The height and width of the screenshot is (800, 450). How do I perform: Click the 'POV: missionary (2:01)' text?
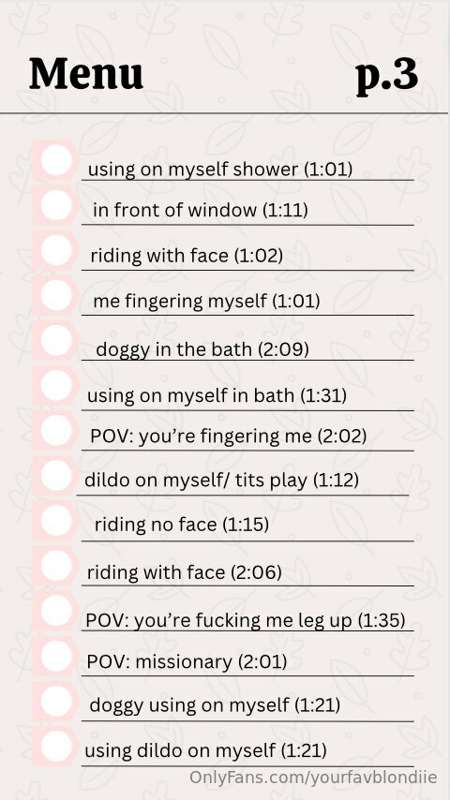point(187,662)
